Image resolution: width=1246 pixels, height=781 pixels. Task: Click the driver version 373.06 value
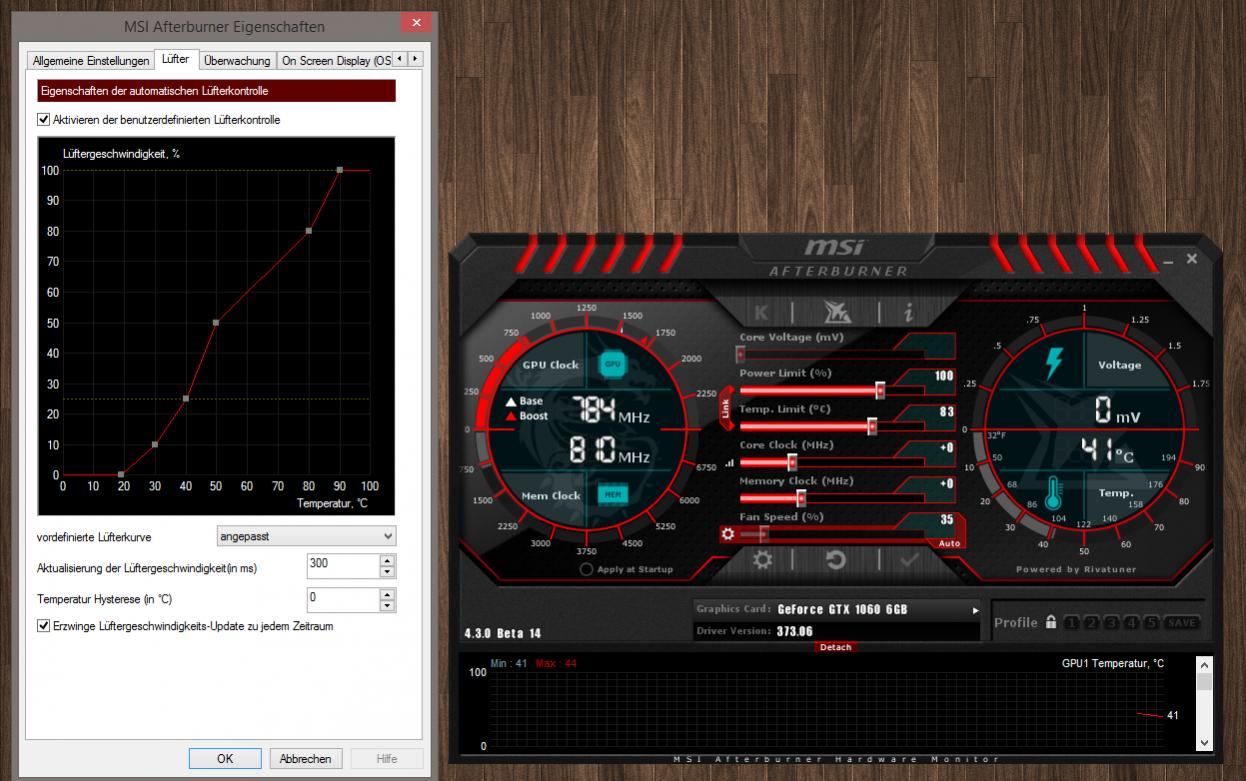[x=795, y=631]
